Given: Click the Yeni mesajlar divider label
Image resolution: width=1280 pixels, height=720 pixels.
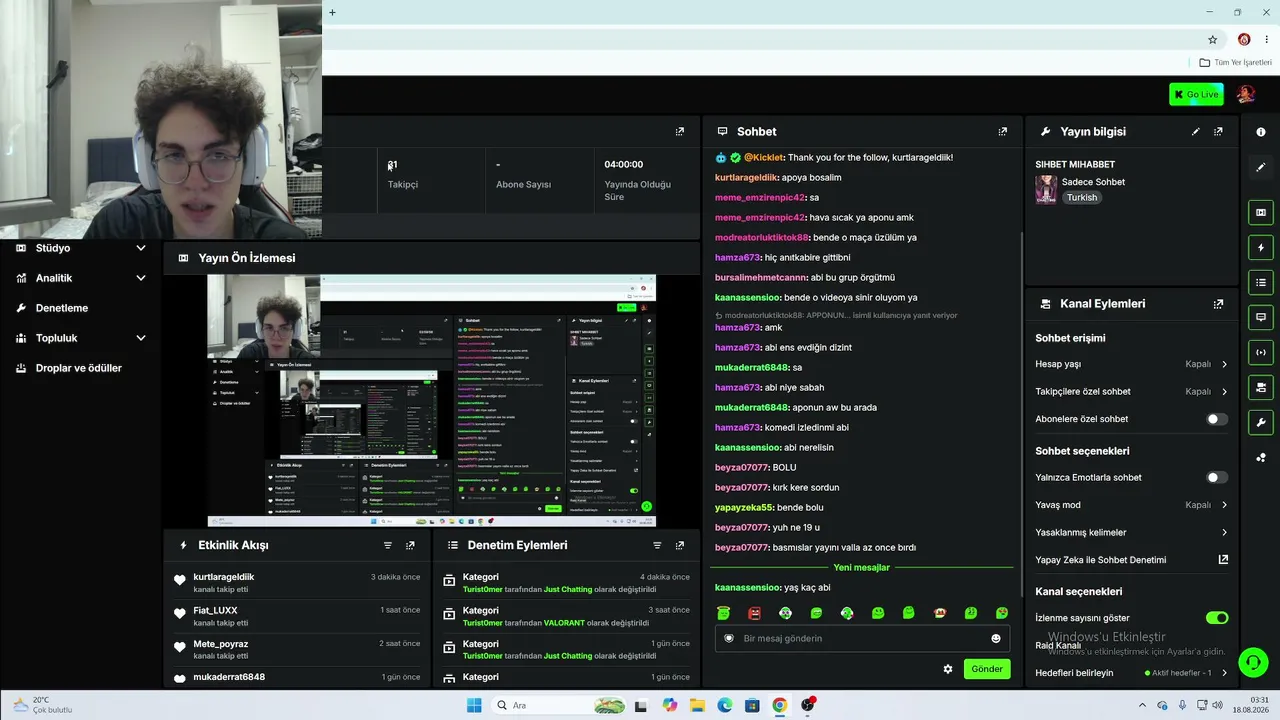Looking at the screenshot, I should click(861, 567).
